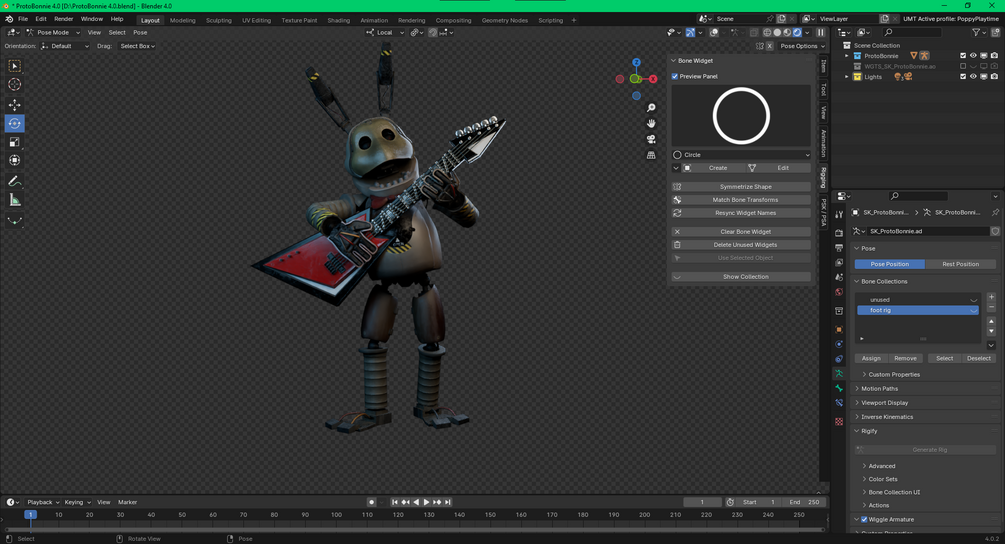This screenshot has height=544, width=1005.
Task: Expand the Viewport Display panel
Action: click(x=884, y=402)
